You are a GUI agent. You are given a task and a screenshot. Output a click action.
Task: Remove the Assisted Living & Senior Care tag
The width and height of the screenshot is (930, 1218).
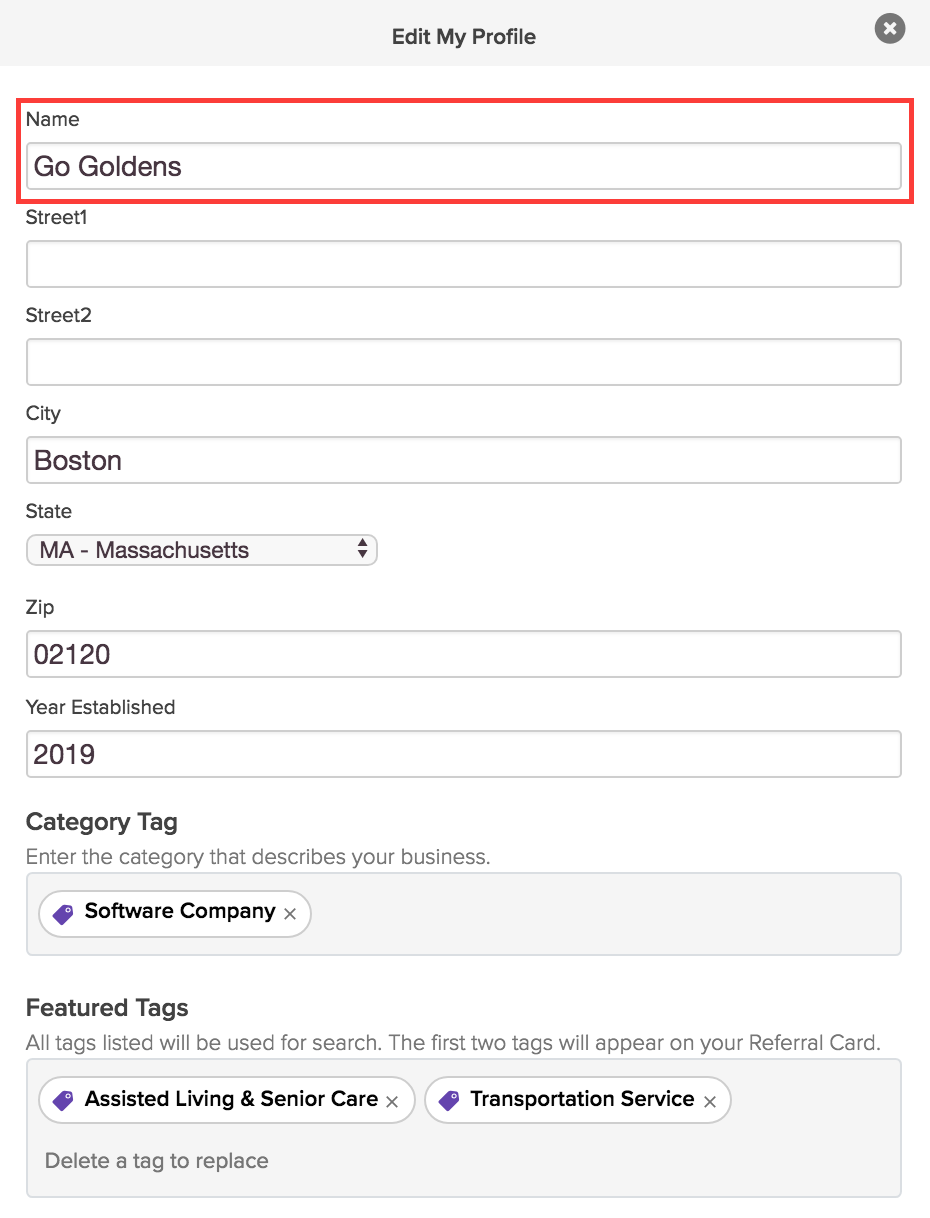click(x=392, y=1101)
